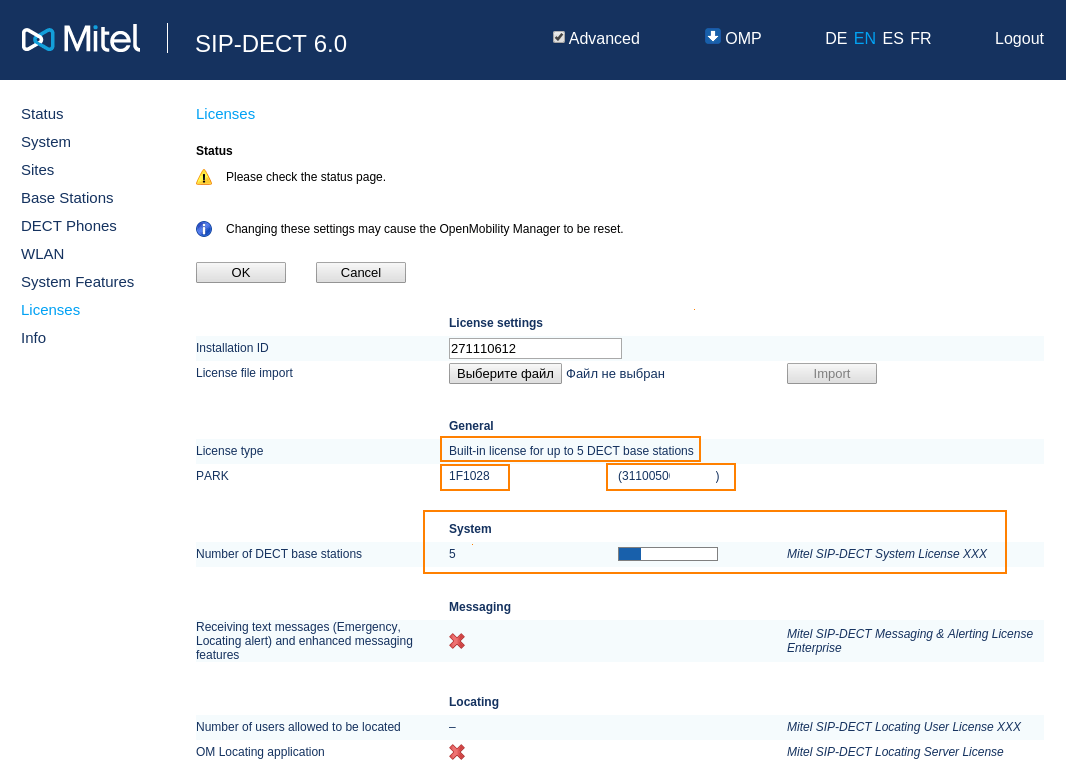The height and width of the screenshot is (779, 1066).
Task: Click the yellow warning status icon
Action: (x=204, y=177)
